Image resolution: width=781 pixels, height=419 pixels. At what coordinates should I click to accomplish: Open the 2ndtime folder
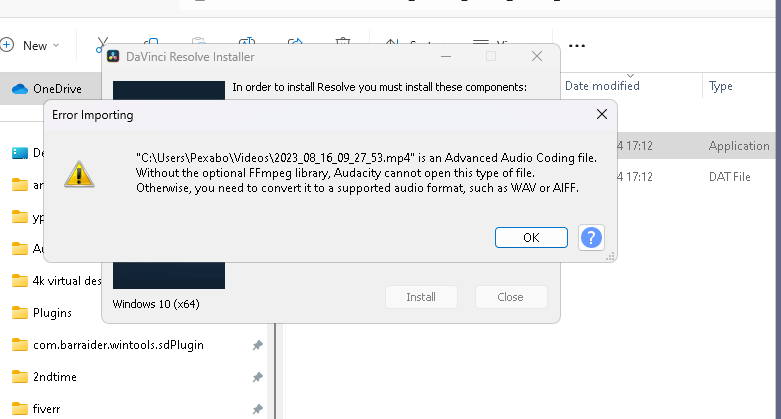[55, 377]
